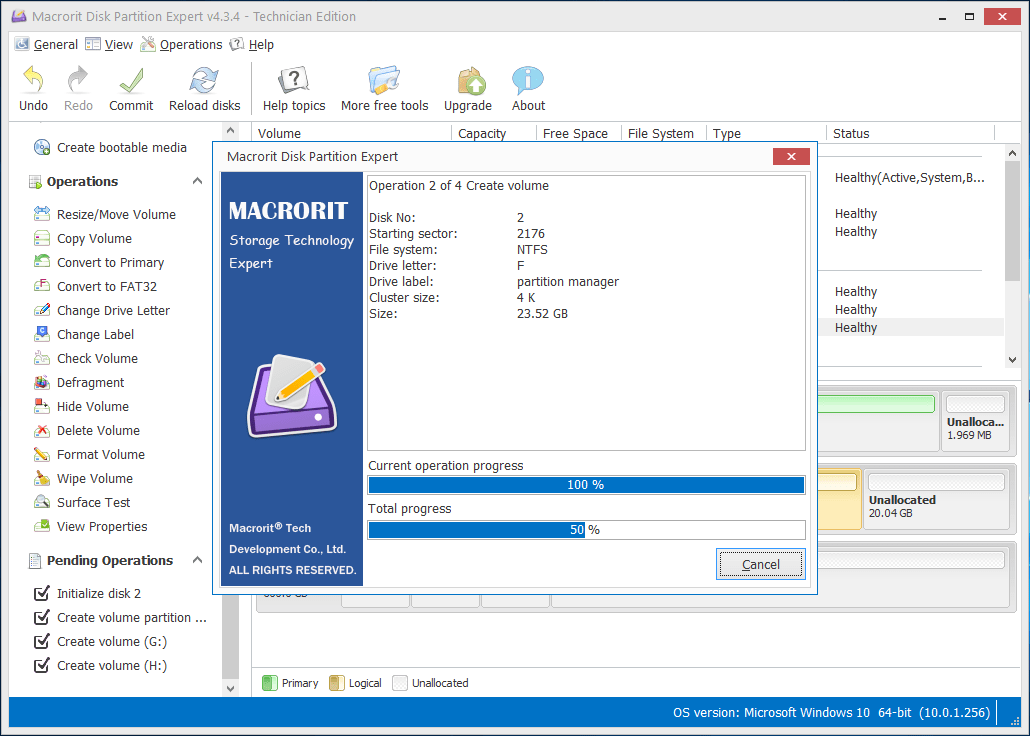Viewport: 1030px width, 736px height.
Task: Select the Convert to FAT32 icon
Action: click(42, 287)
